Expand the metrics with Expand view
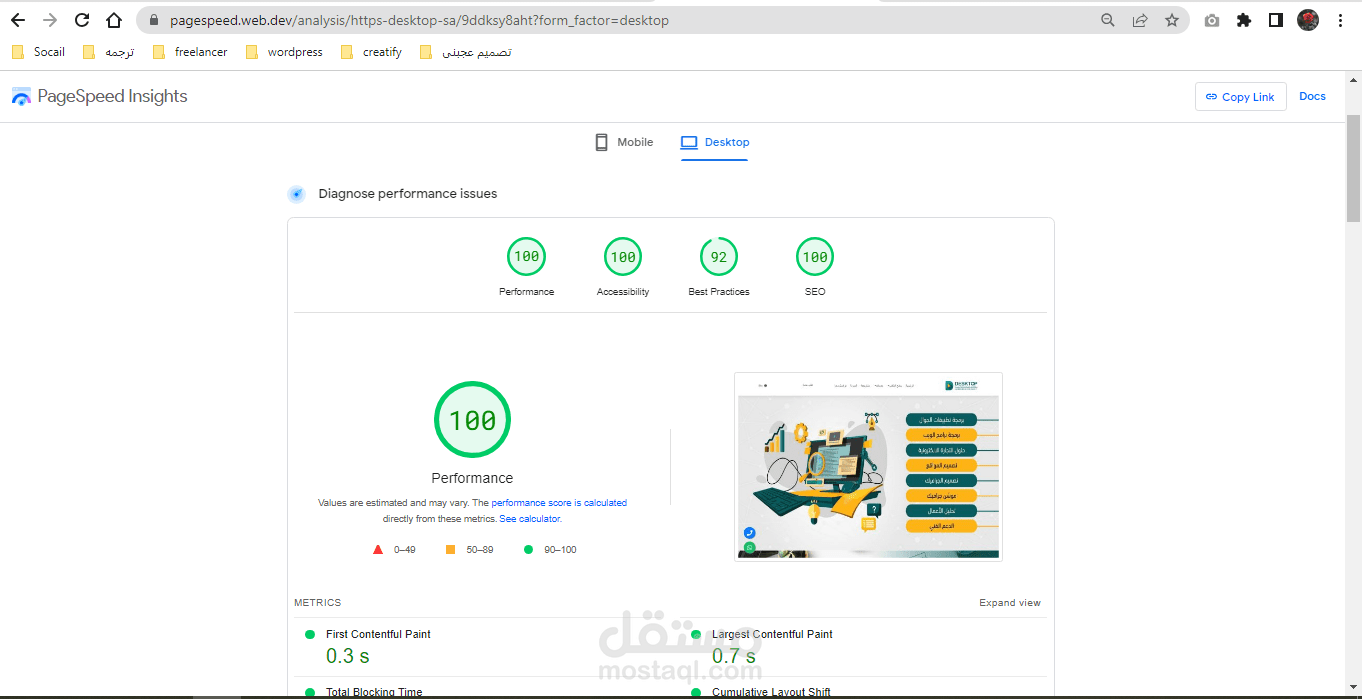1362x699 pixels. click(1010, 603)
